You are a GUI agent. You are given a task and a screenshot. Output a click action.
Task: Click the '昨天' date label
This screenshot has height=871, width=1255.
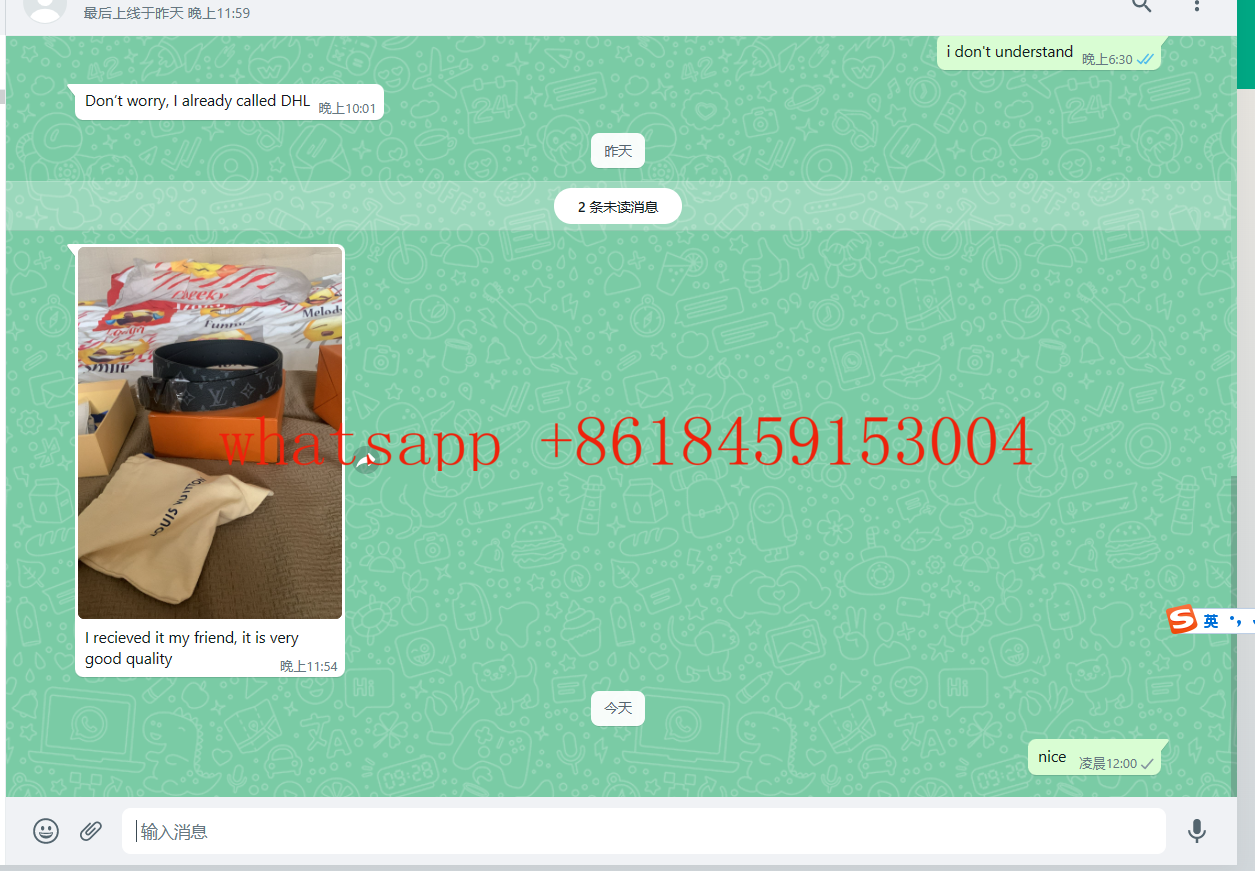point(618,151)
